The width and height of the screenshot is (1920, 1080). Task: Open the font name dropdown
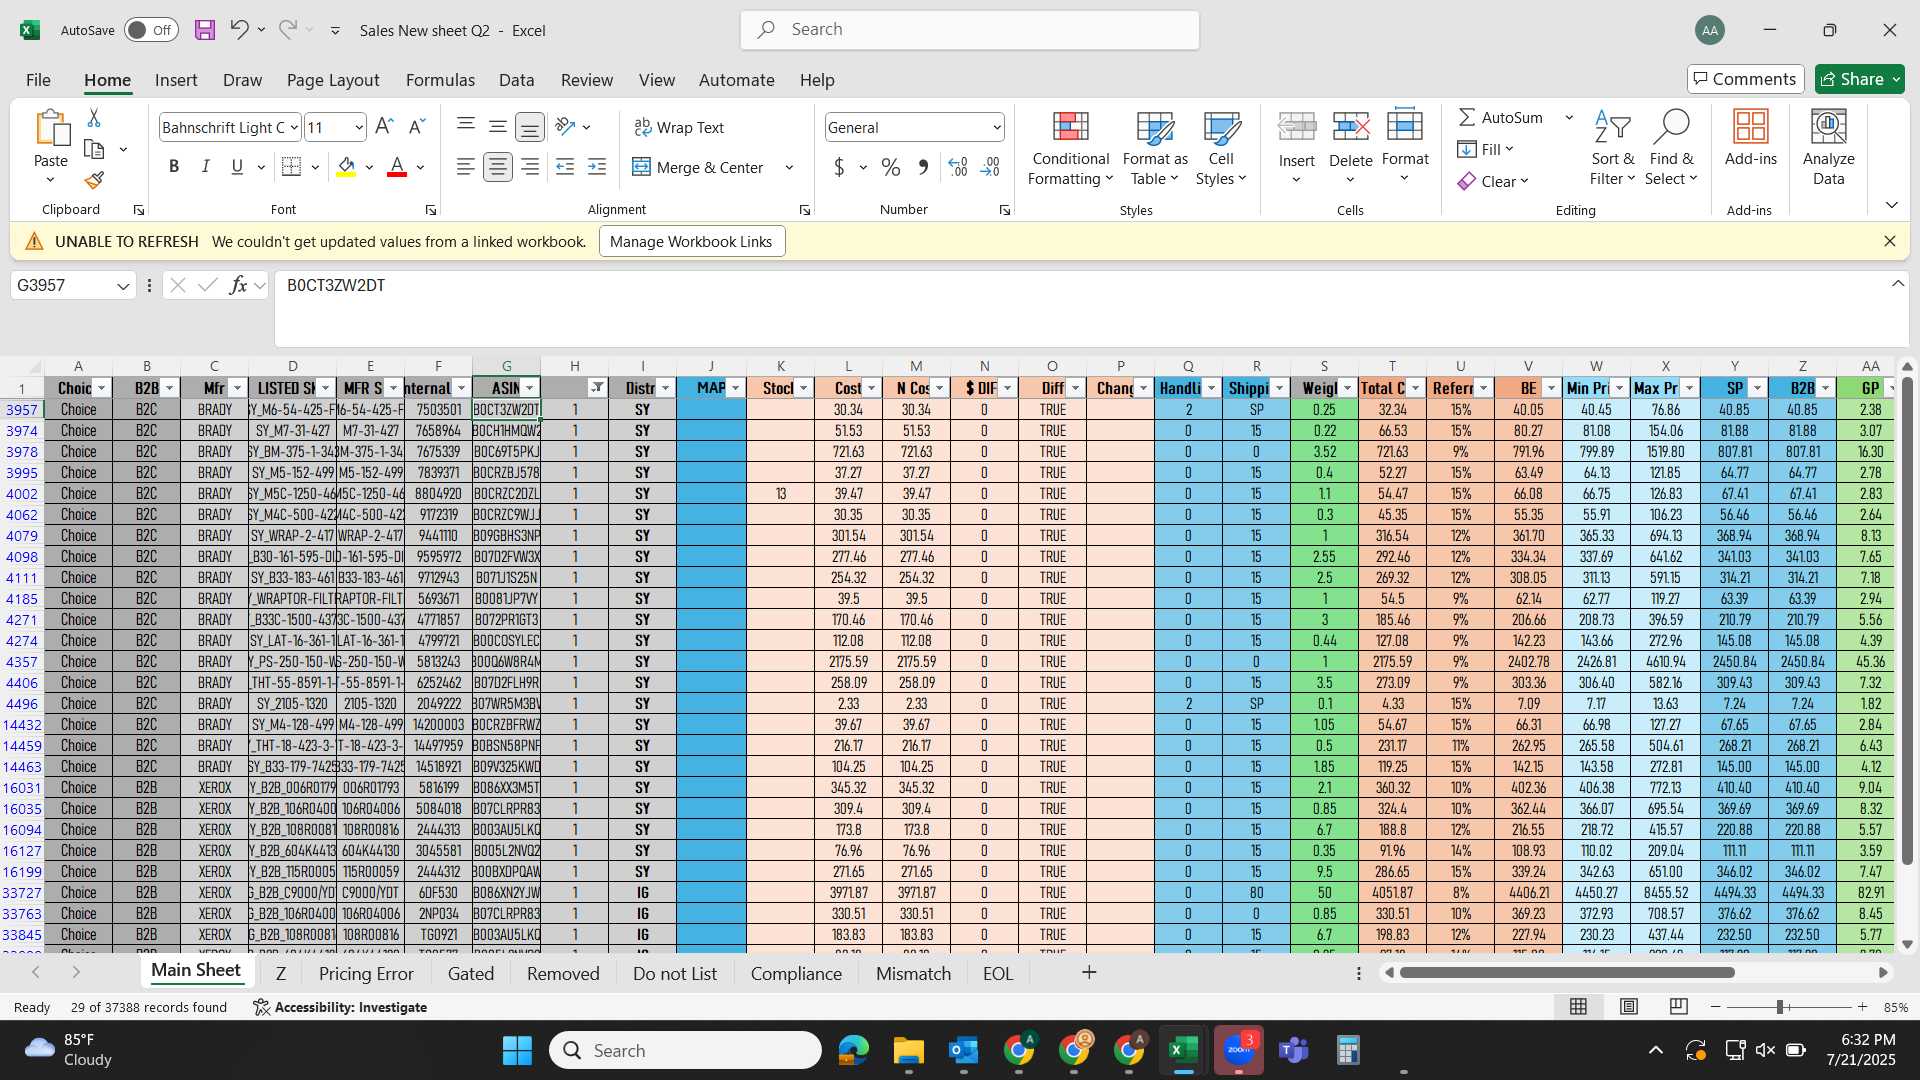click(x=294, y=127)
